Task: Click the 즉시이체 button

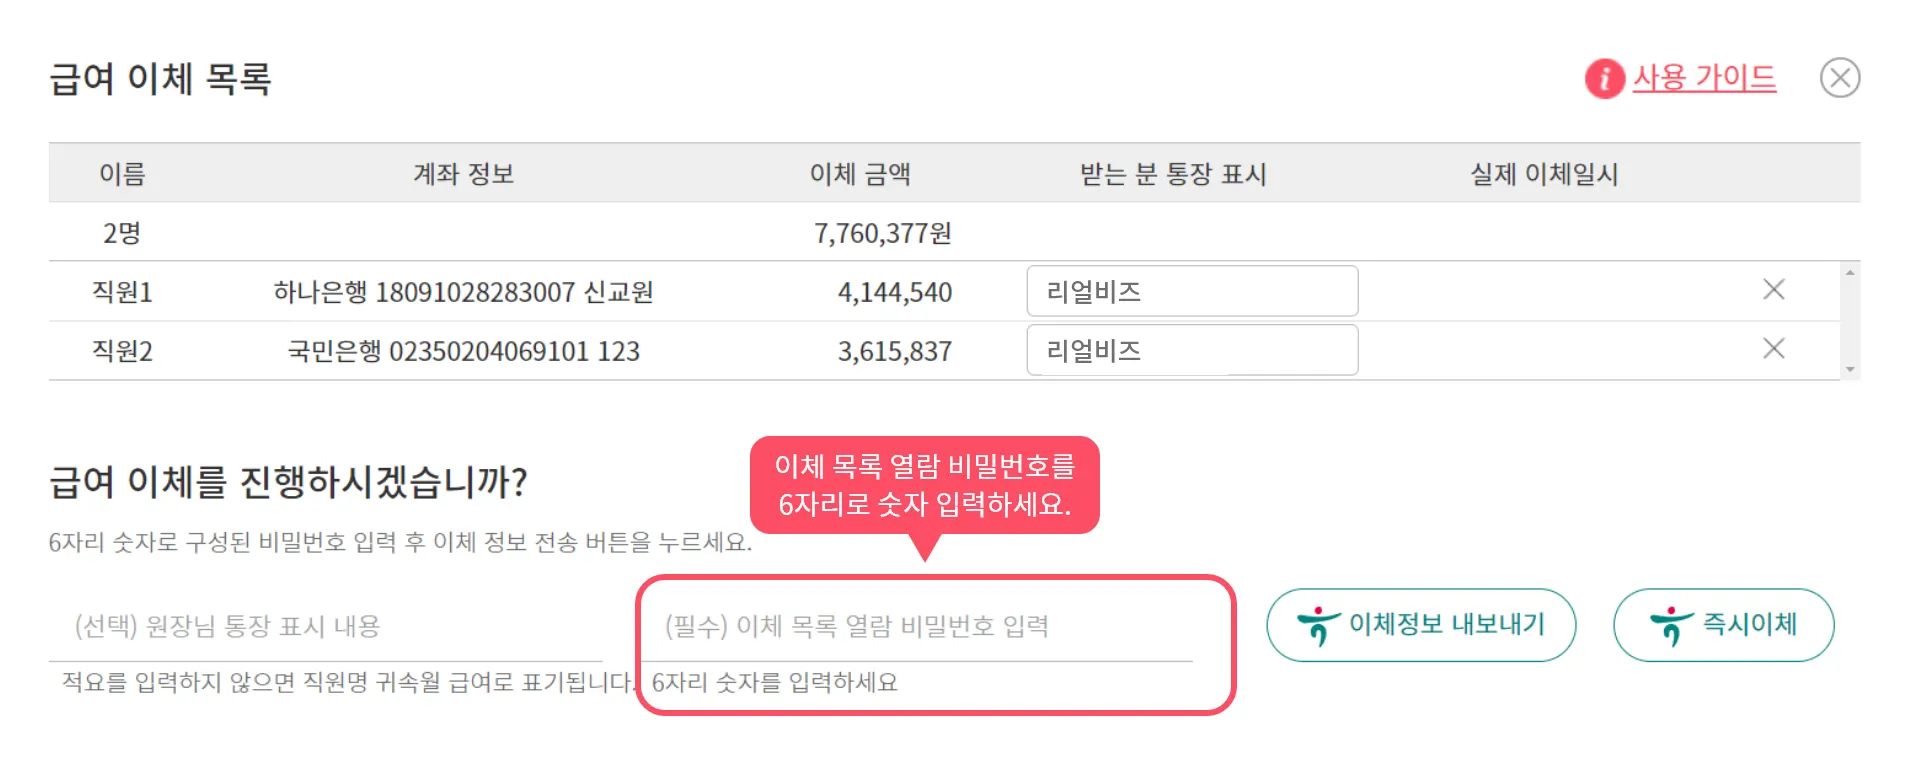Action: pos(1723,625)
